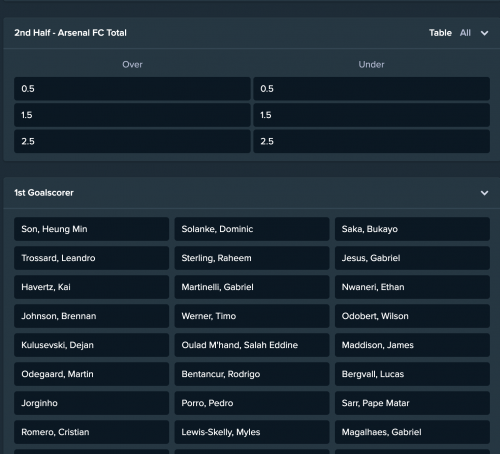Switch to Table view in Arsenal Total
The width and height of the screenshot is (500, 454).
tap(440, 33)
